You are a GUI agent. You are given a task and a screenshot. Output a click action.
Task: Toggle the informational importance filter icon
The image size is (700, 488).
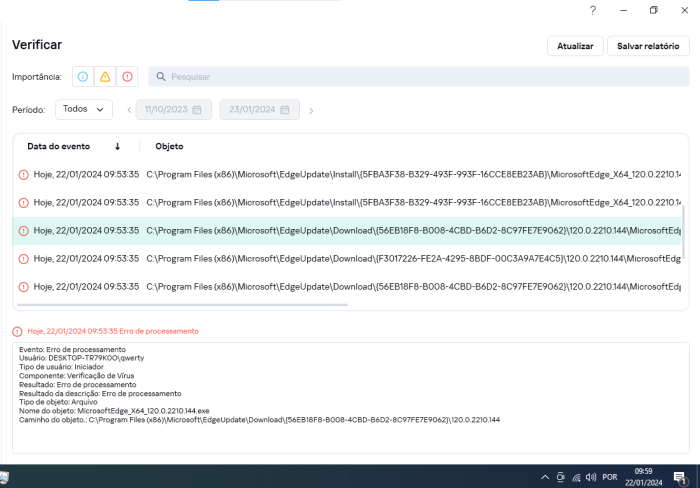[83, 77]
